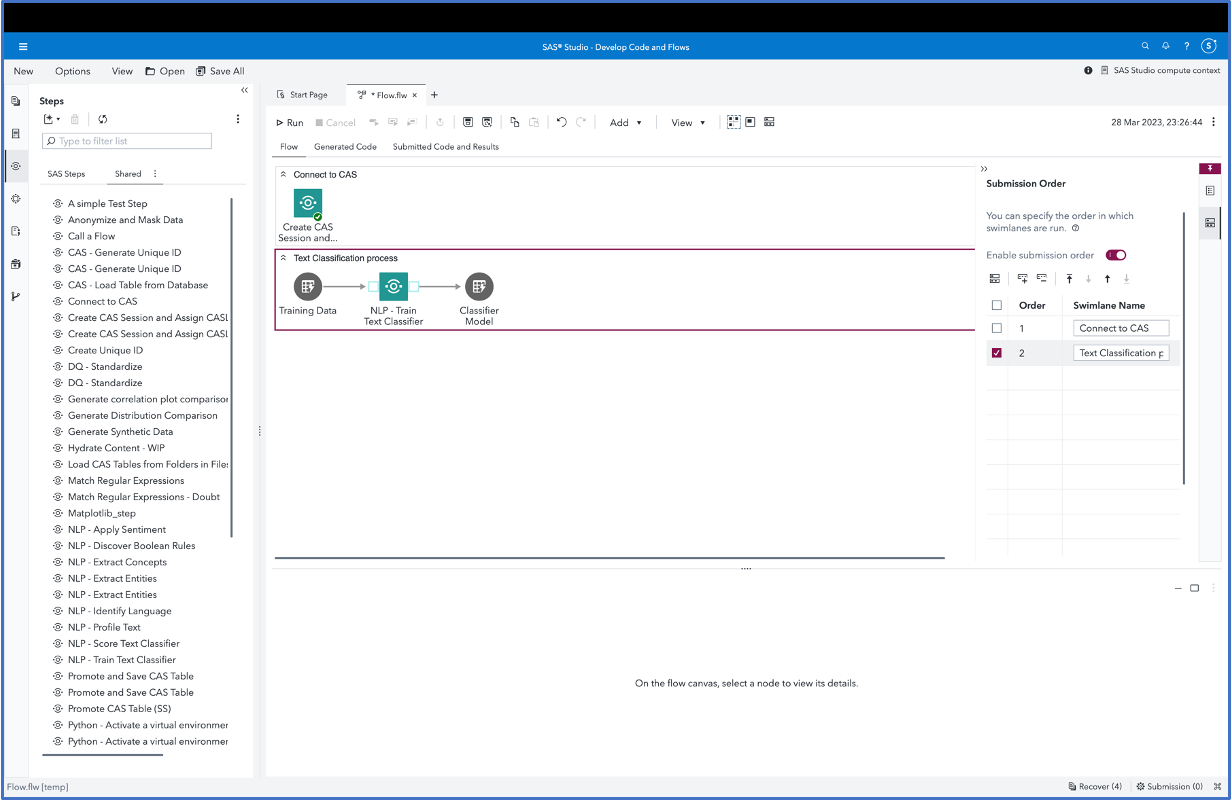Click the Run icon to execute the flow
The height and width of the screenshot is (800, 1232).
pyautogui.click(x=288, y=122)
